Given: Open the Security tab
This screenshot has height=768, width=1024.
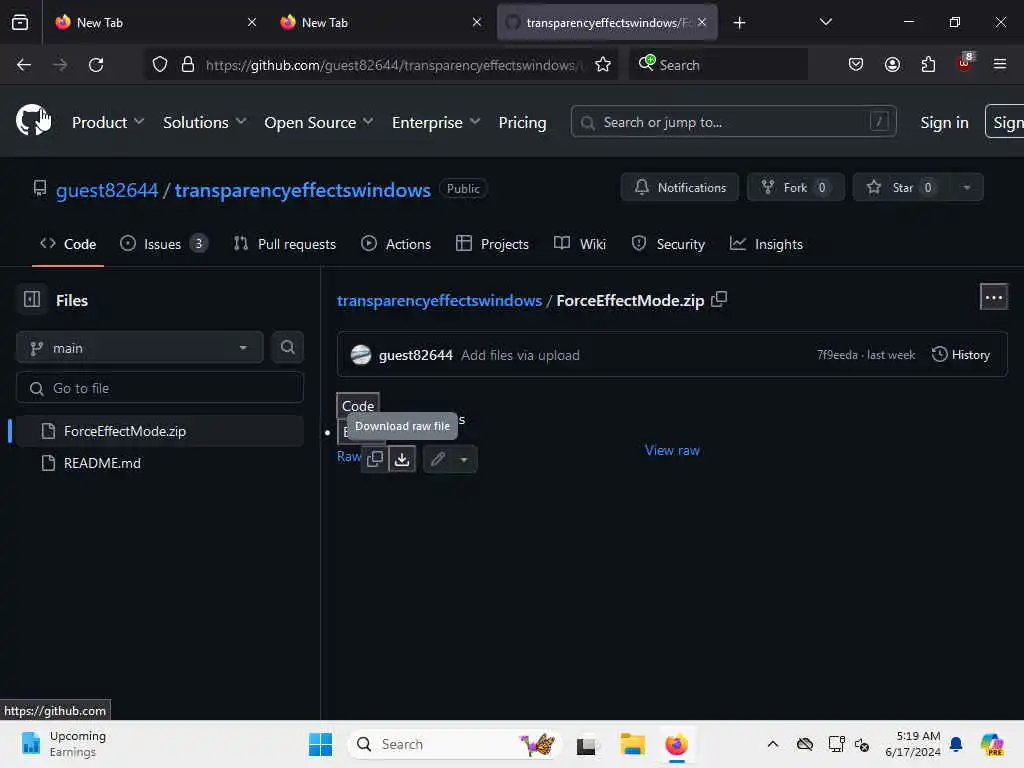Looking at the screenshot, I should 668,244.
